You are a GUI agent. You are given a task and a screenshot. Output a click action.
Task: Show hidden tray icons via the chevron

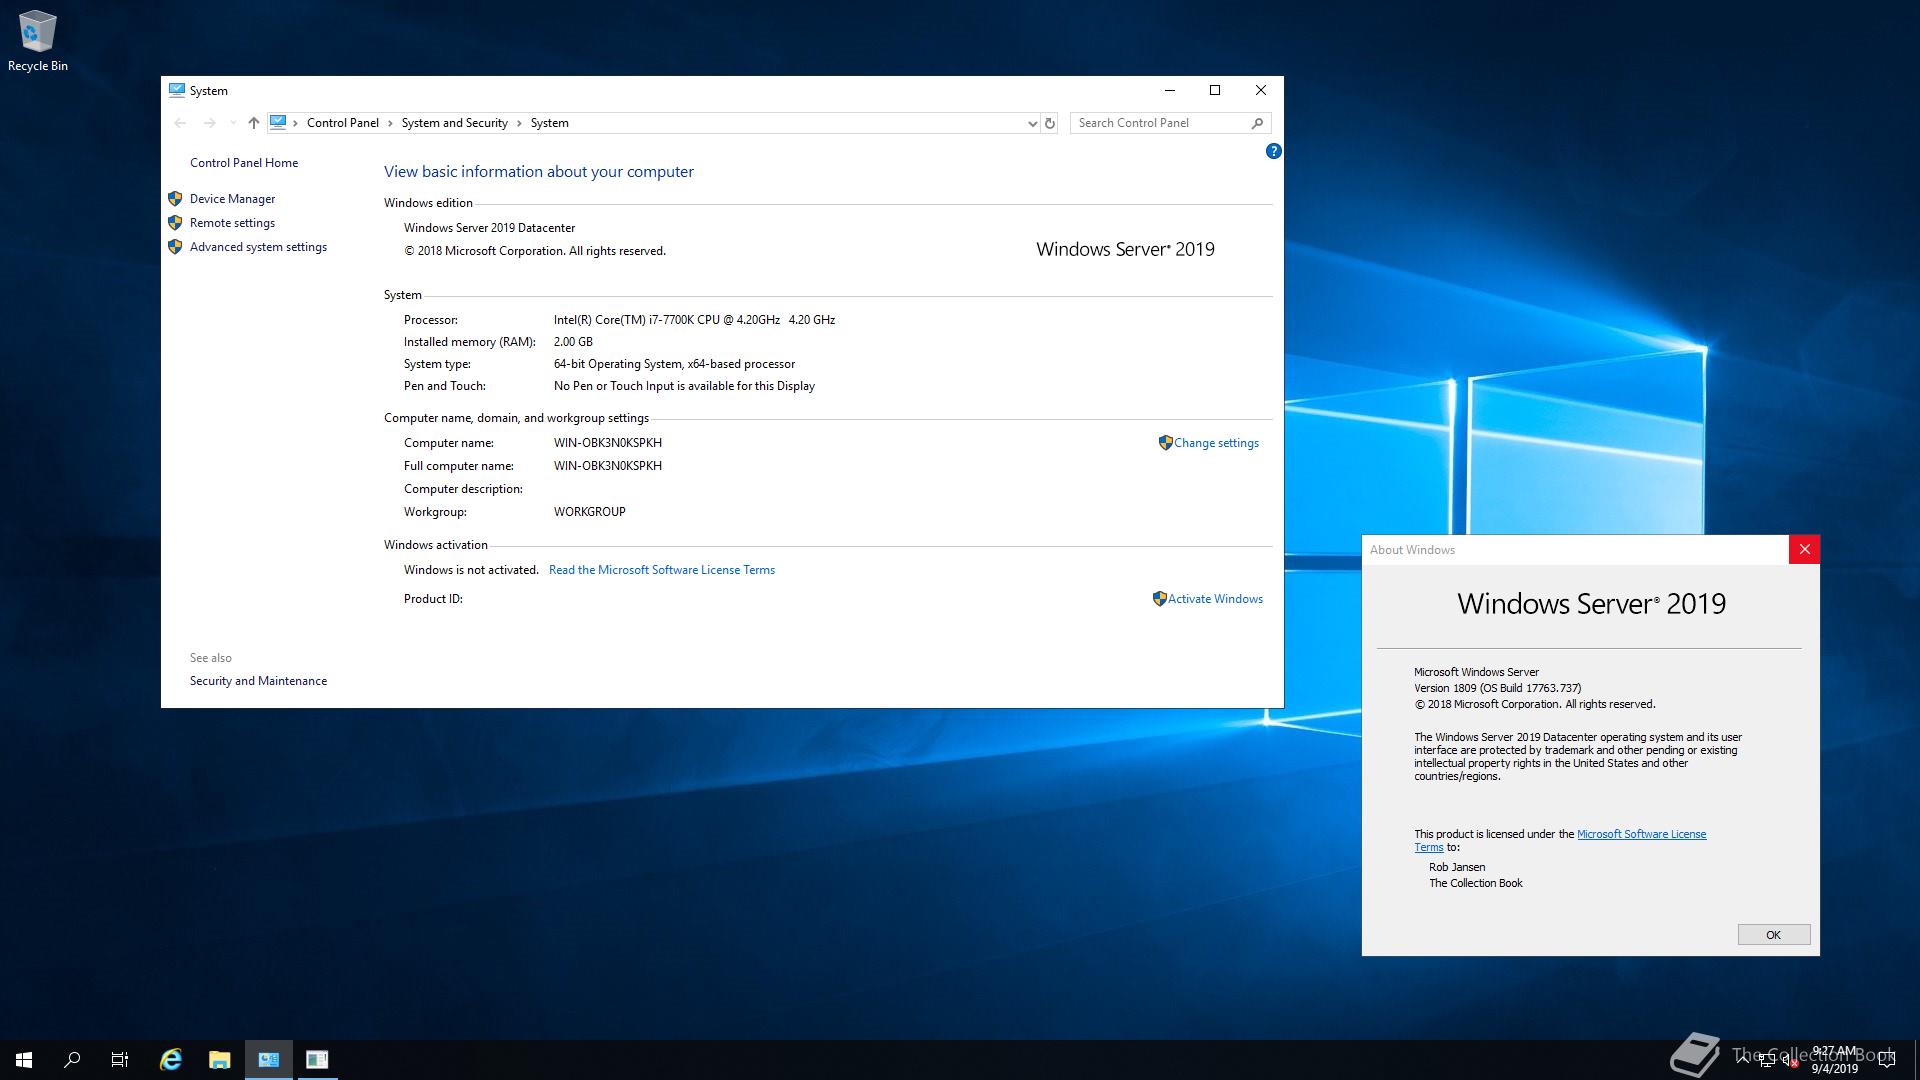[1743, 1060]
